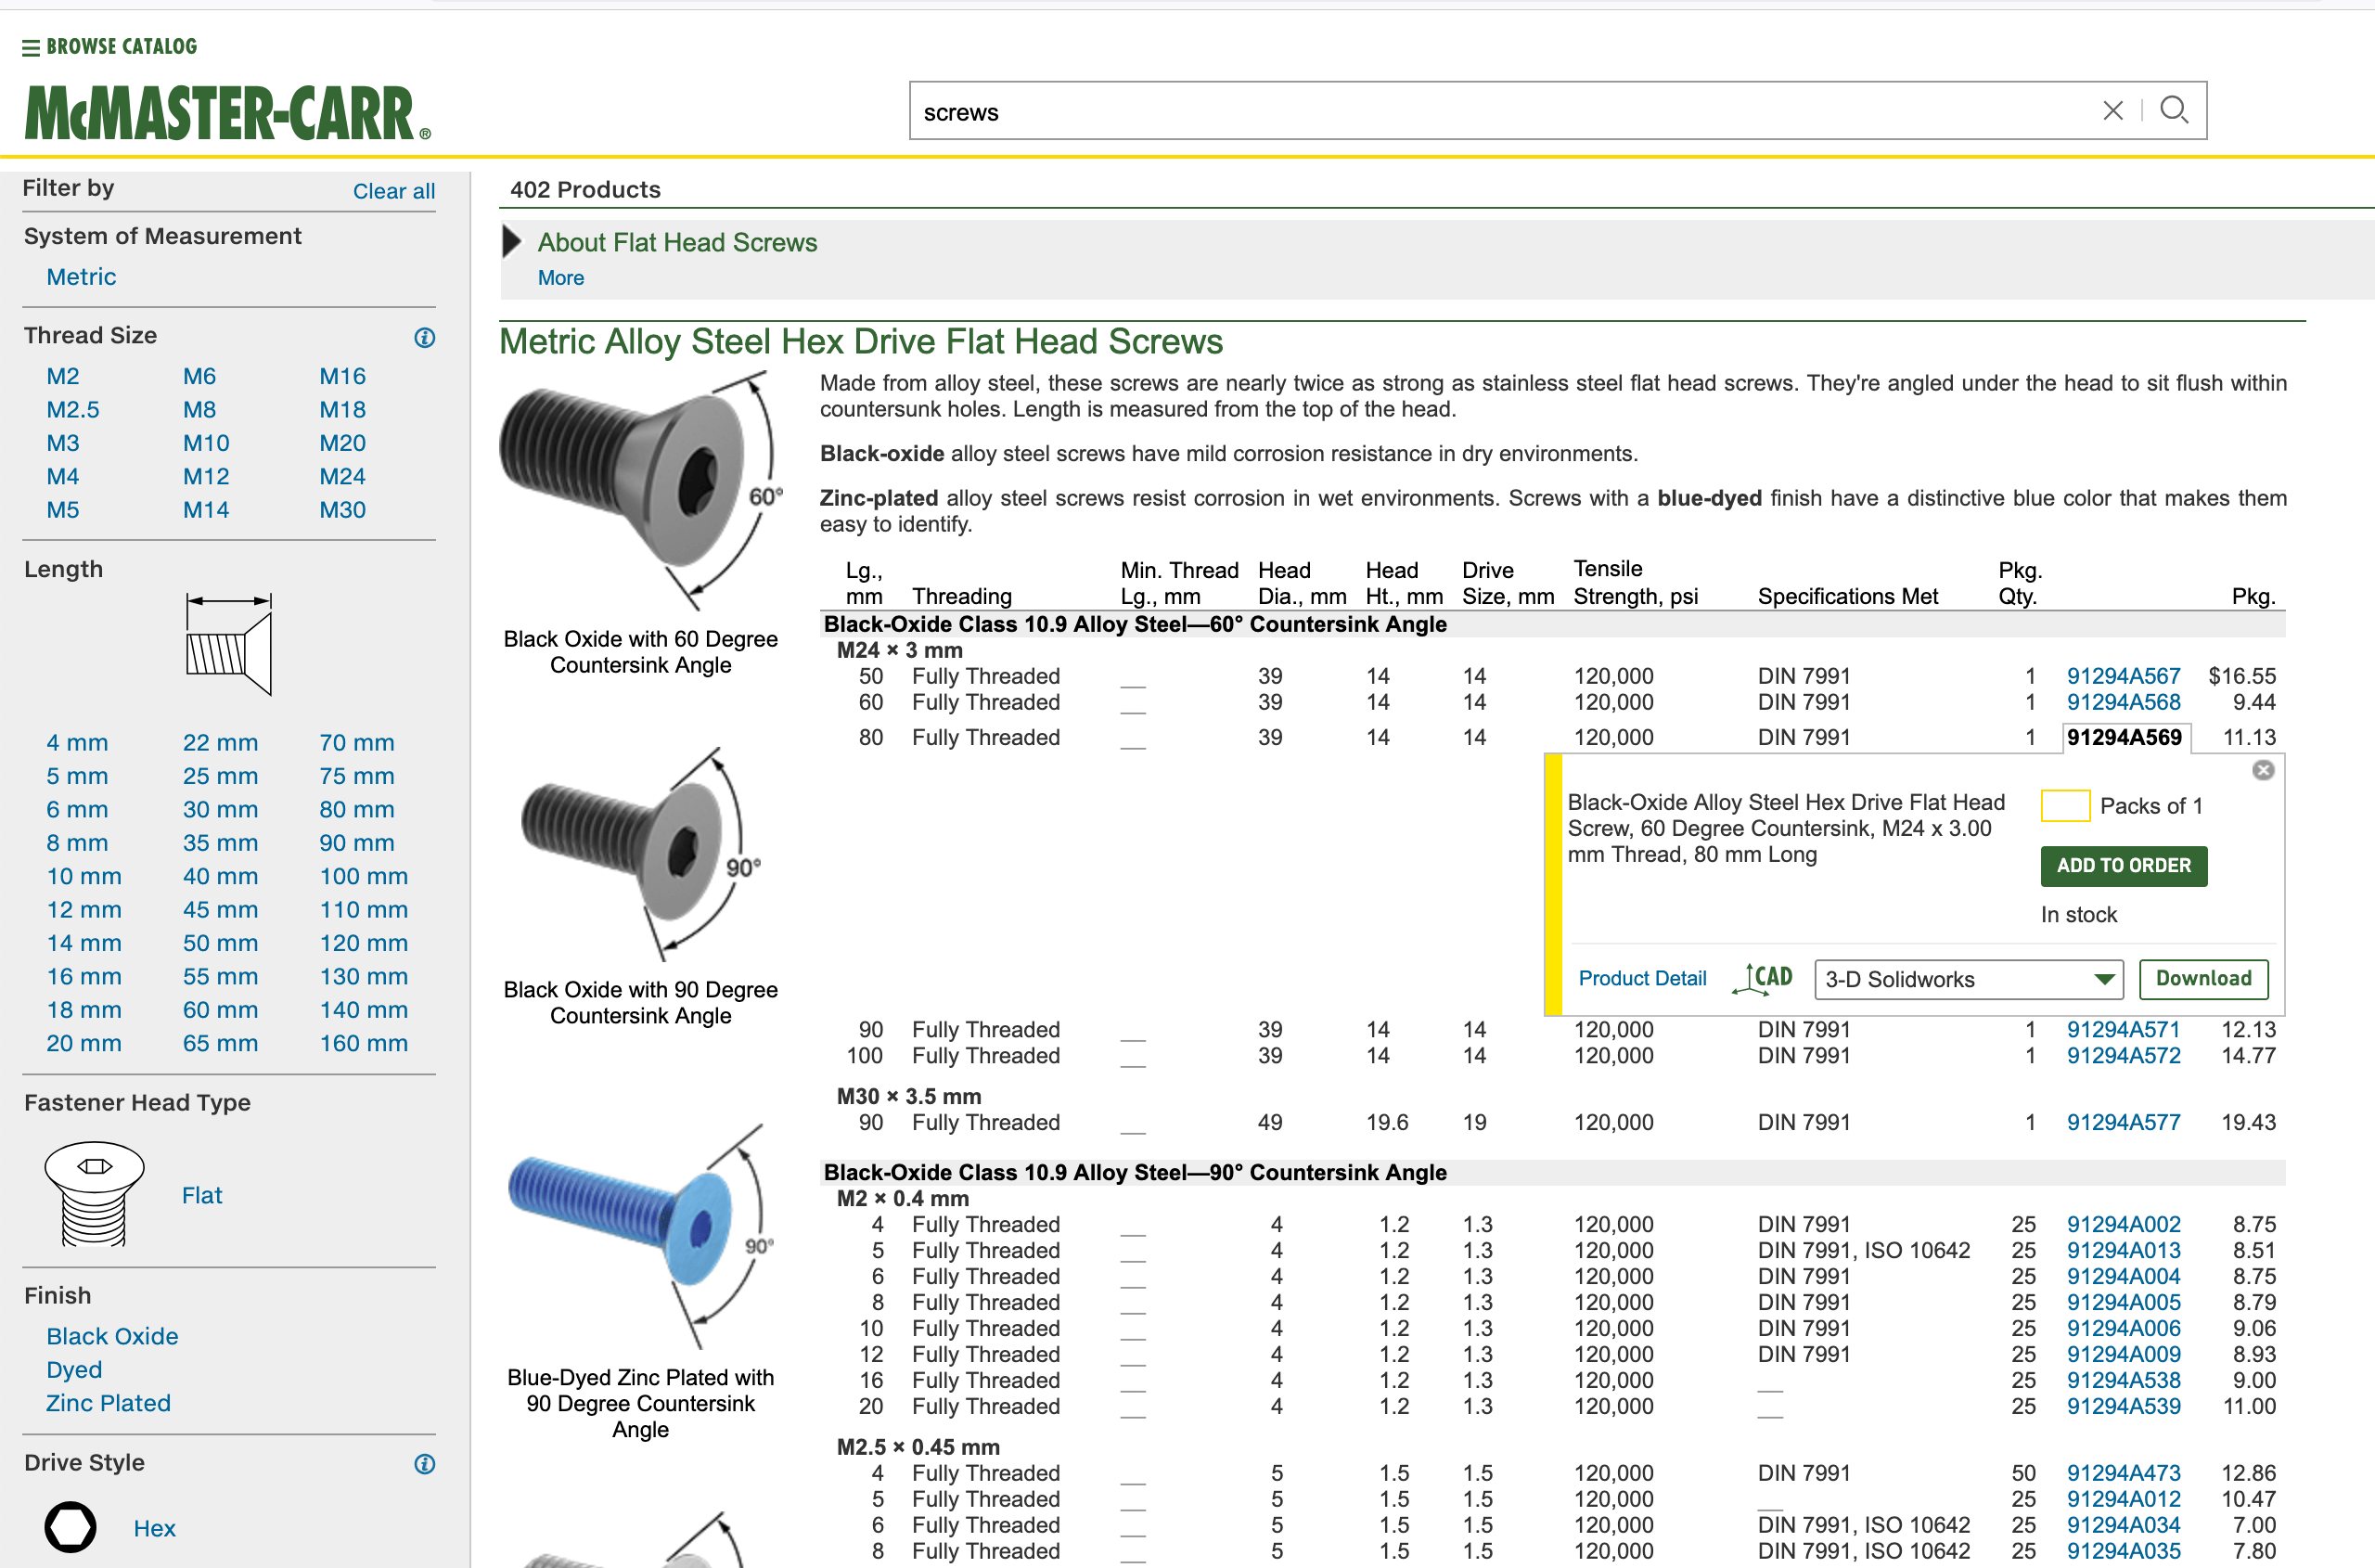Filter by thread size M2
Screen dimensions: 2375x1568
pos(62,376)
